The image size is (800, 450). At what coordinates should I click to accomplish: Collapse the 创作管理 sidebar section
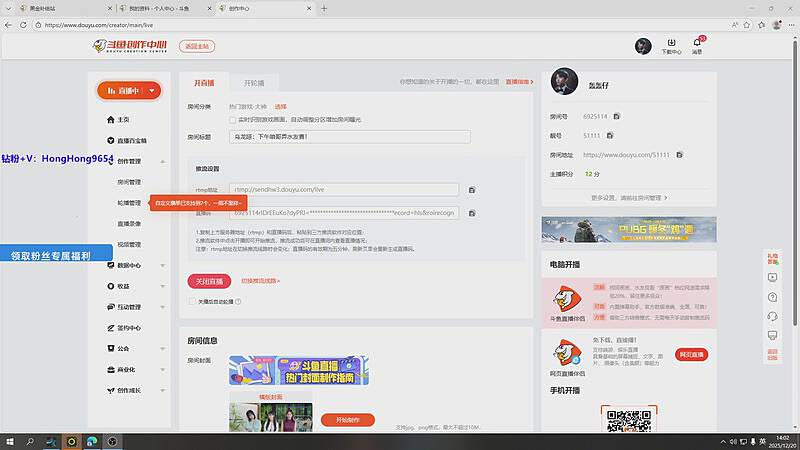coord(163,161)
